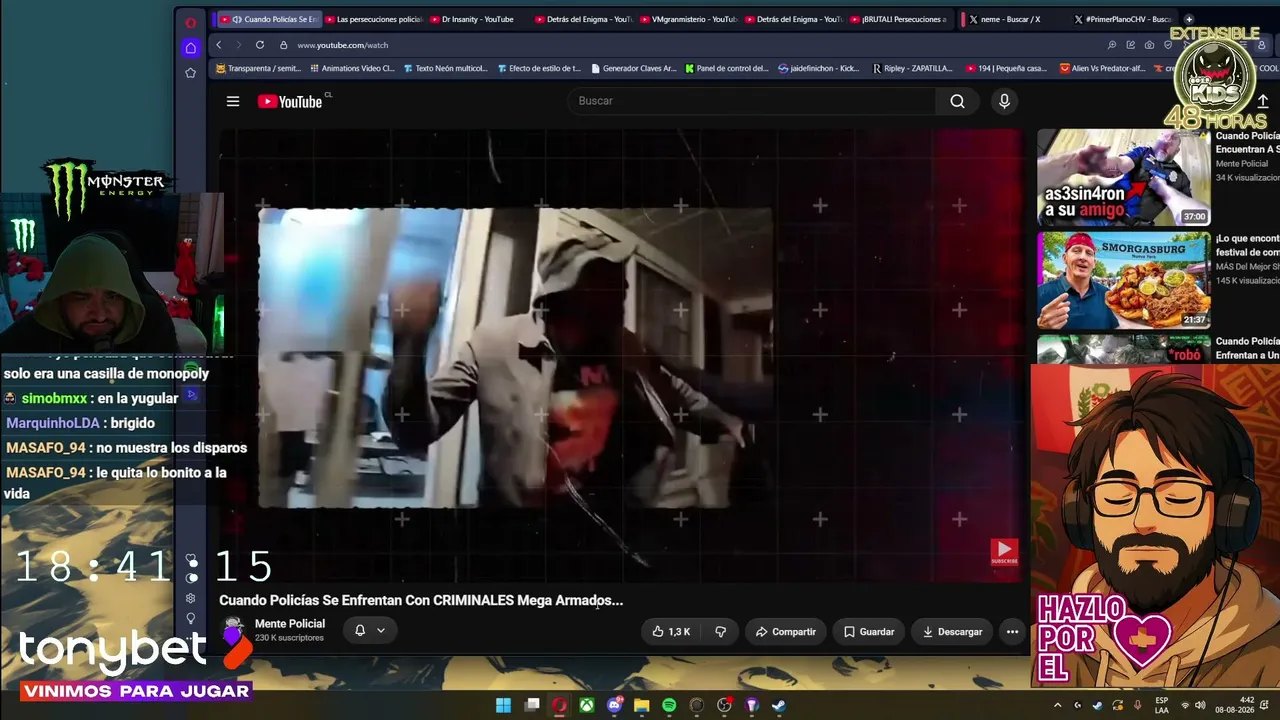The image size is (1280, 720).
Task: Open the YouTube hamburger guide menu
Action: pos(233,101)
